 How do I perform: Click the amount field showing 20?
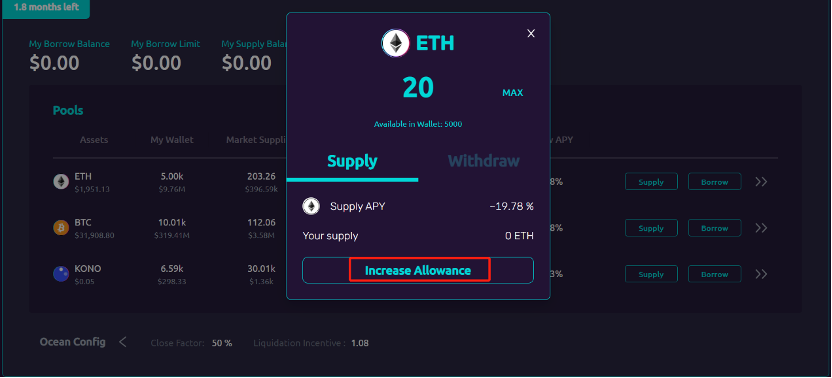(418, 88)
